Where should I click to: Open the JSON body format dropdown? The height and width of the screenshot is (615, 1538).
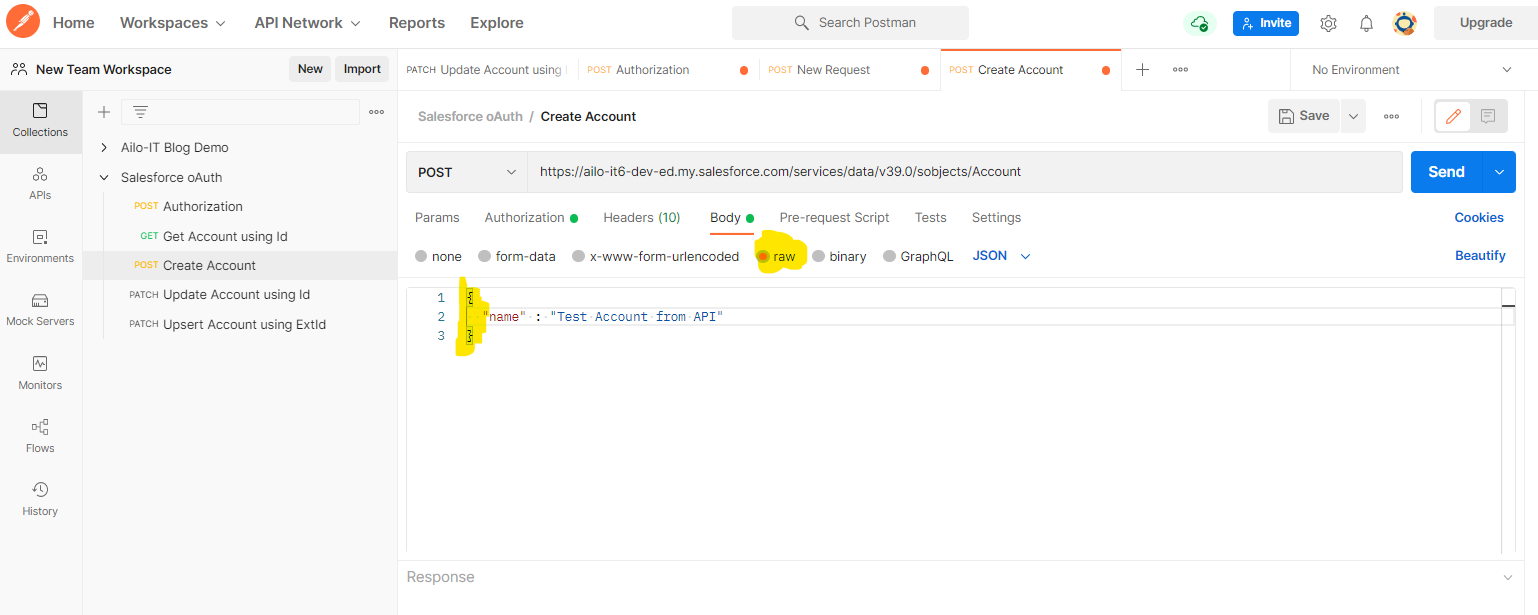[1001, 256]
